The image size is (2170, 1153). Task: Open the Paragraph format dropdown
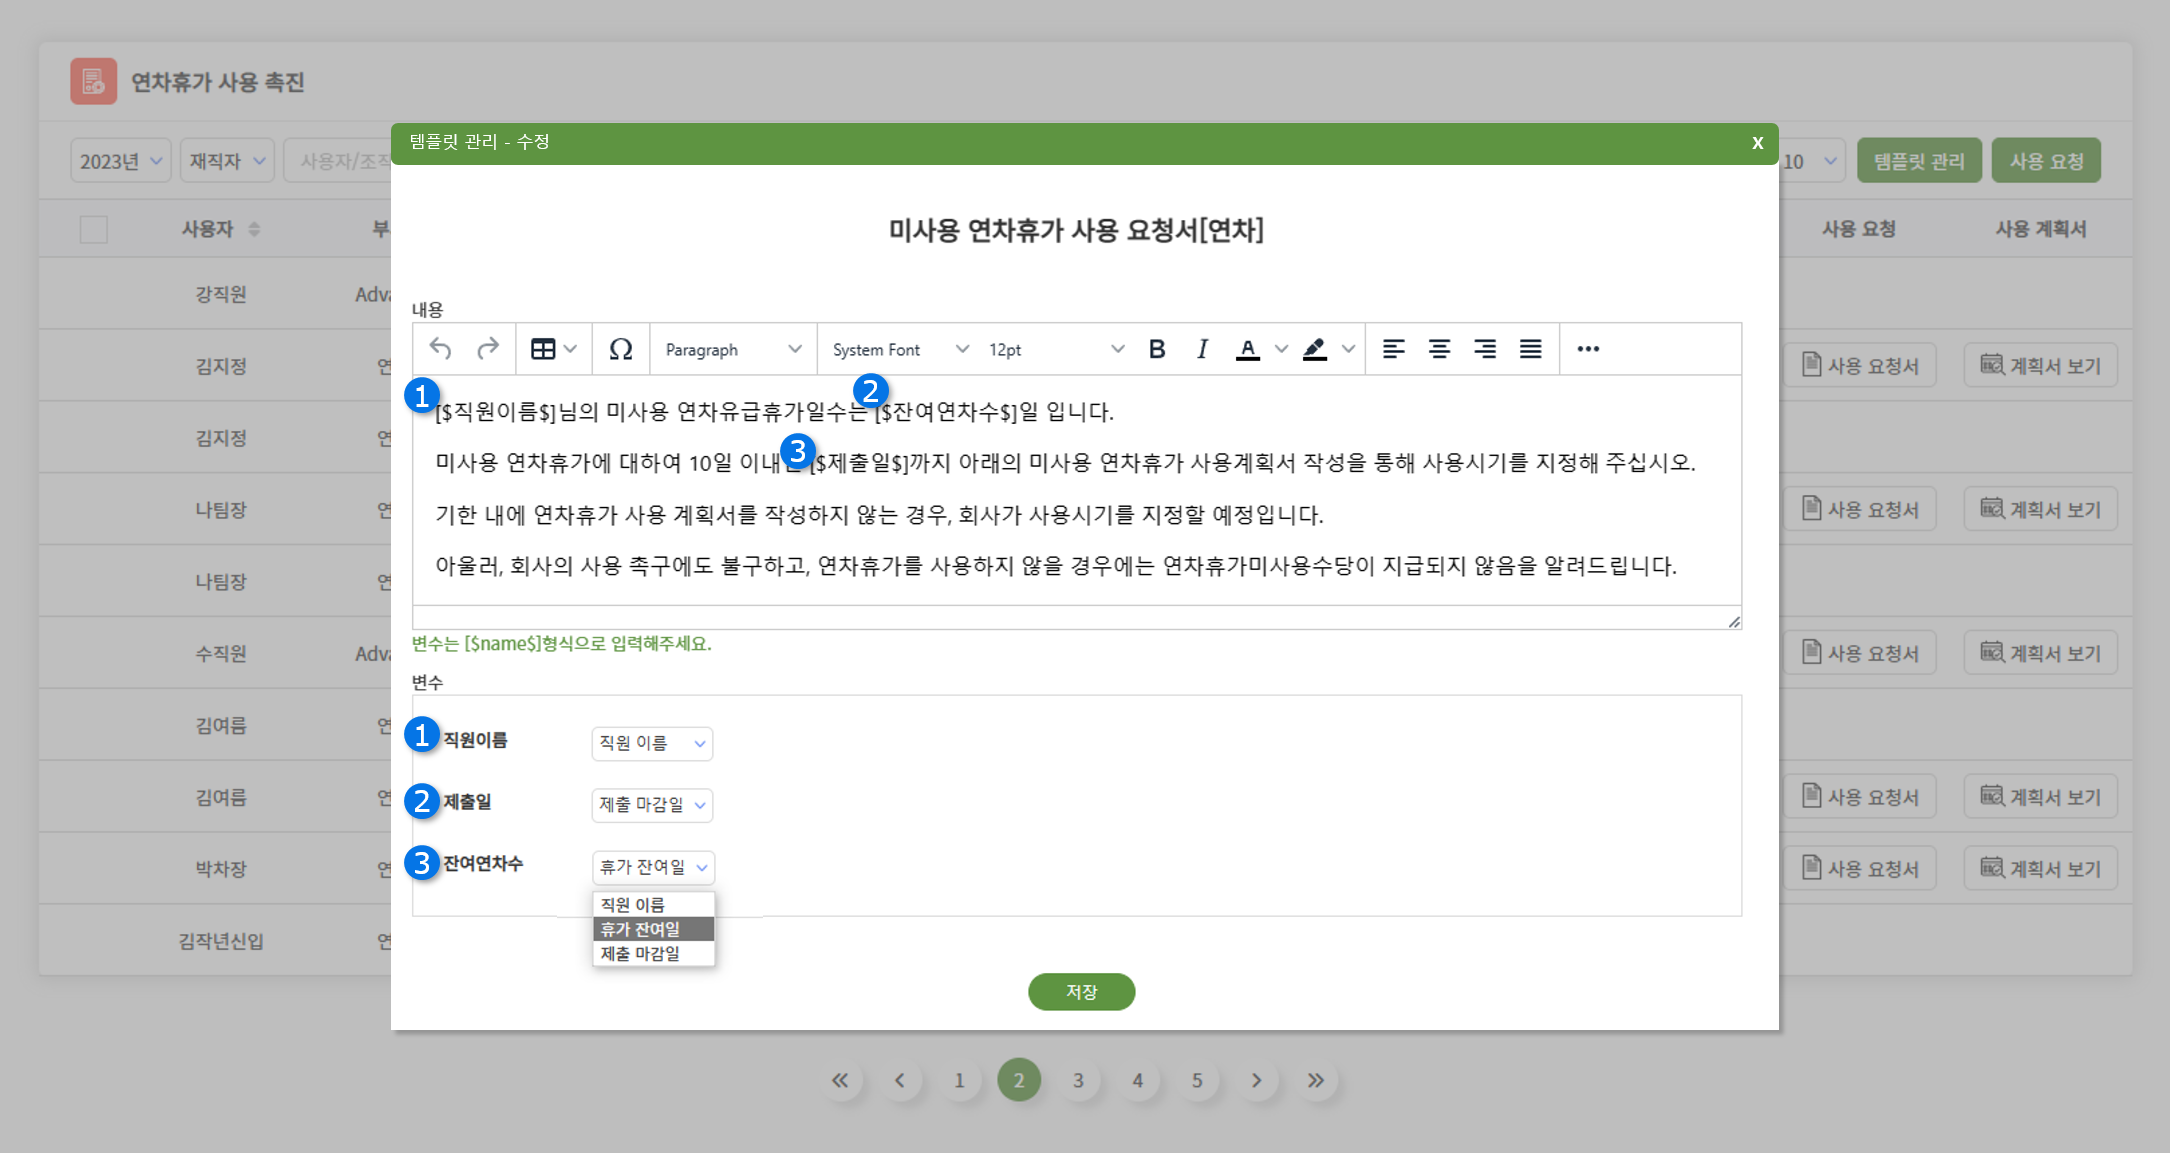tap(733, 350)
